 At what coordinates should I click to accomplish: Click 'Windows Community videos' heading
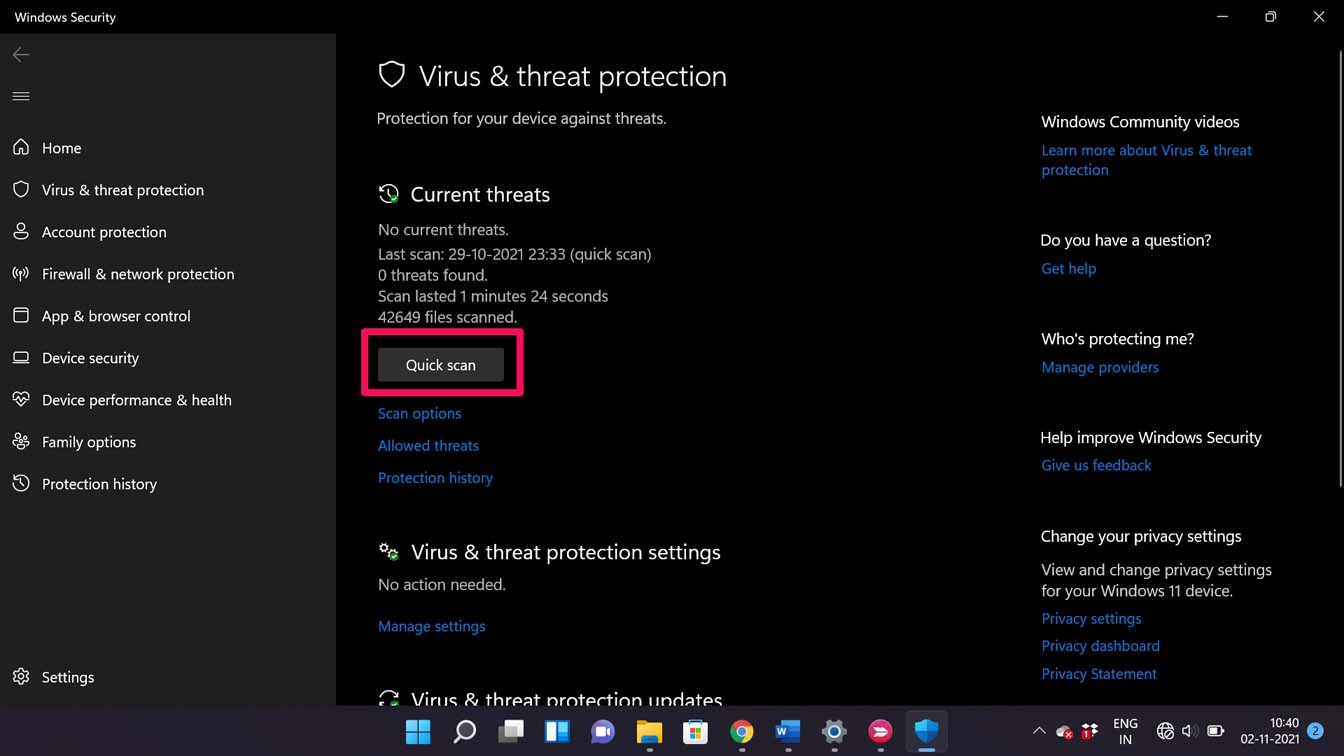click(x=1140, y=122)
